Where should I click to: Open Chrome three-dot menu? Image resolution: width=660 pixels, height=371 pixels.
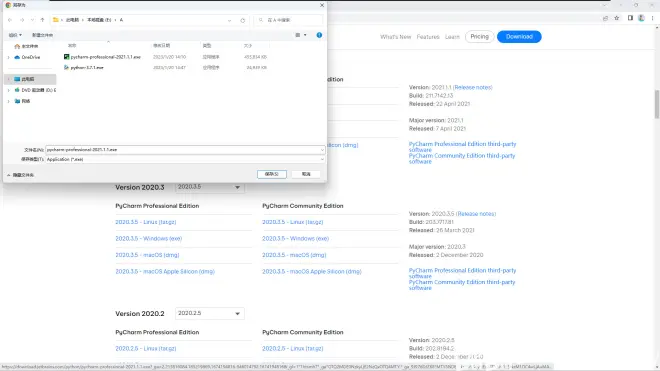click(x=652, y=18)
